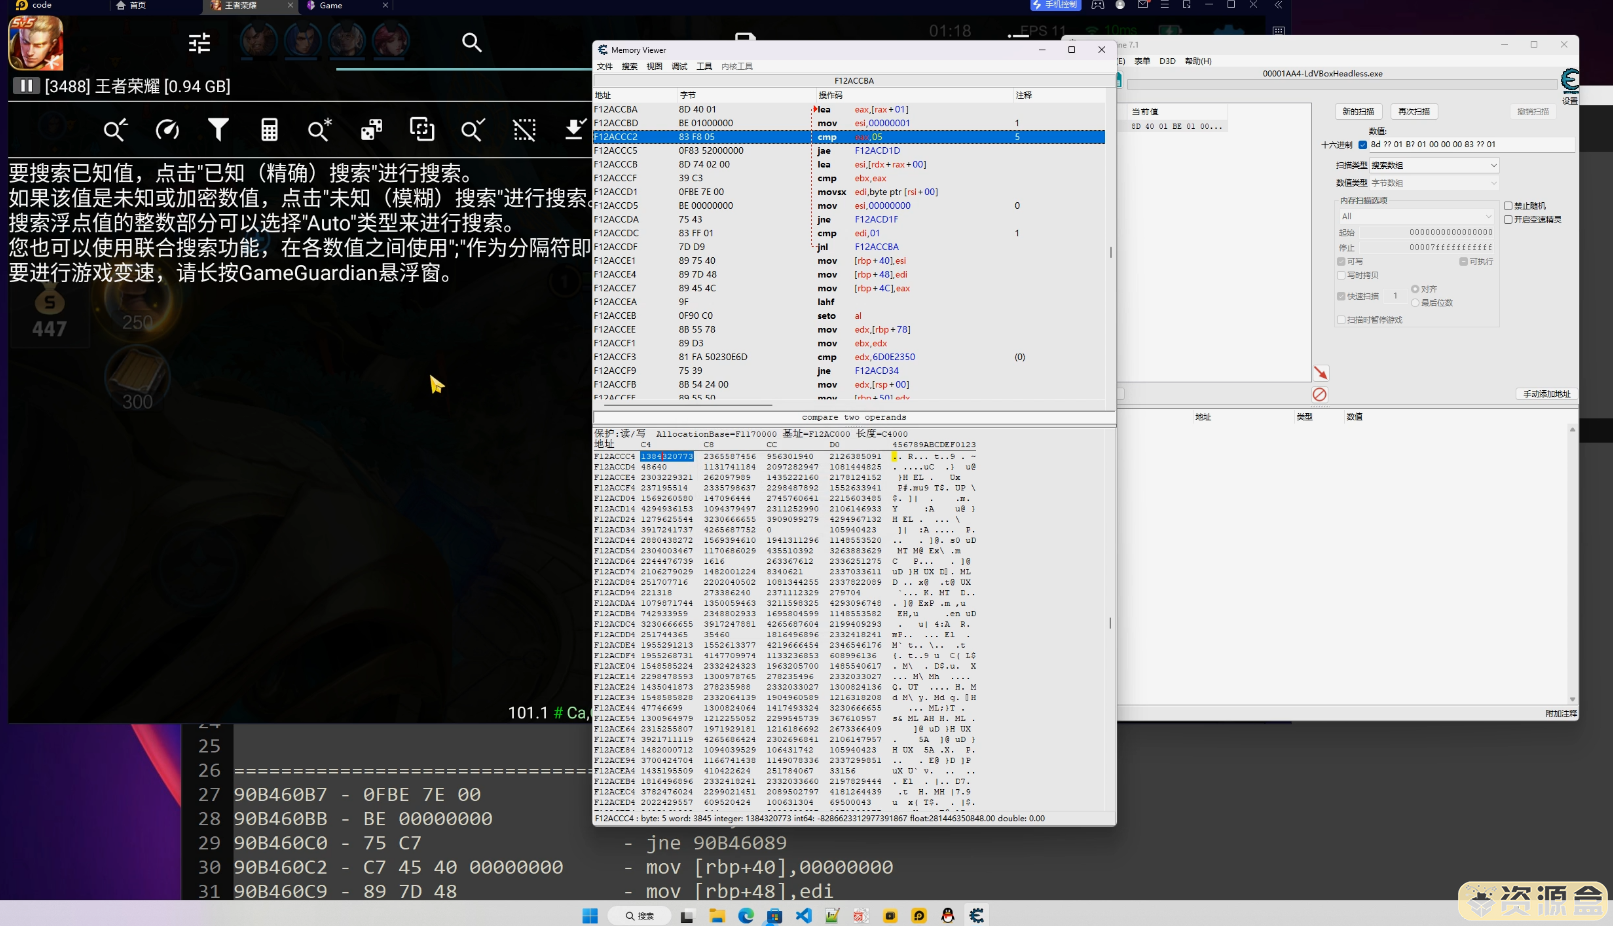
Task: Open the 数值类型 dropdown
Action: click(1433, 183)
